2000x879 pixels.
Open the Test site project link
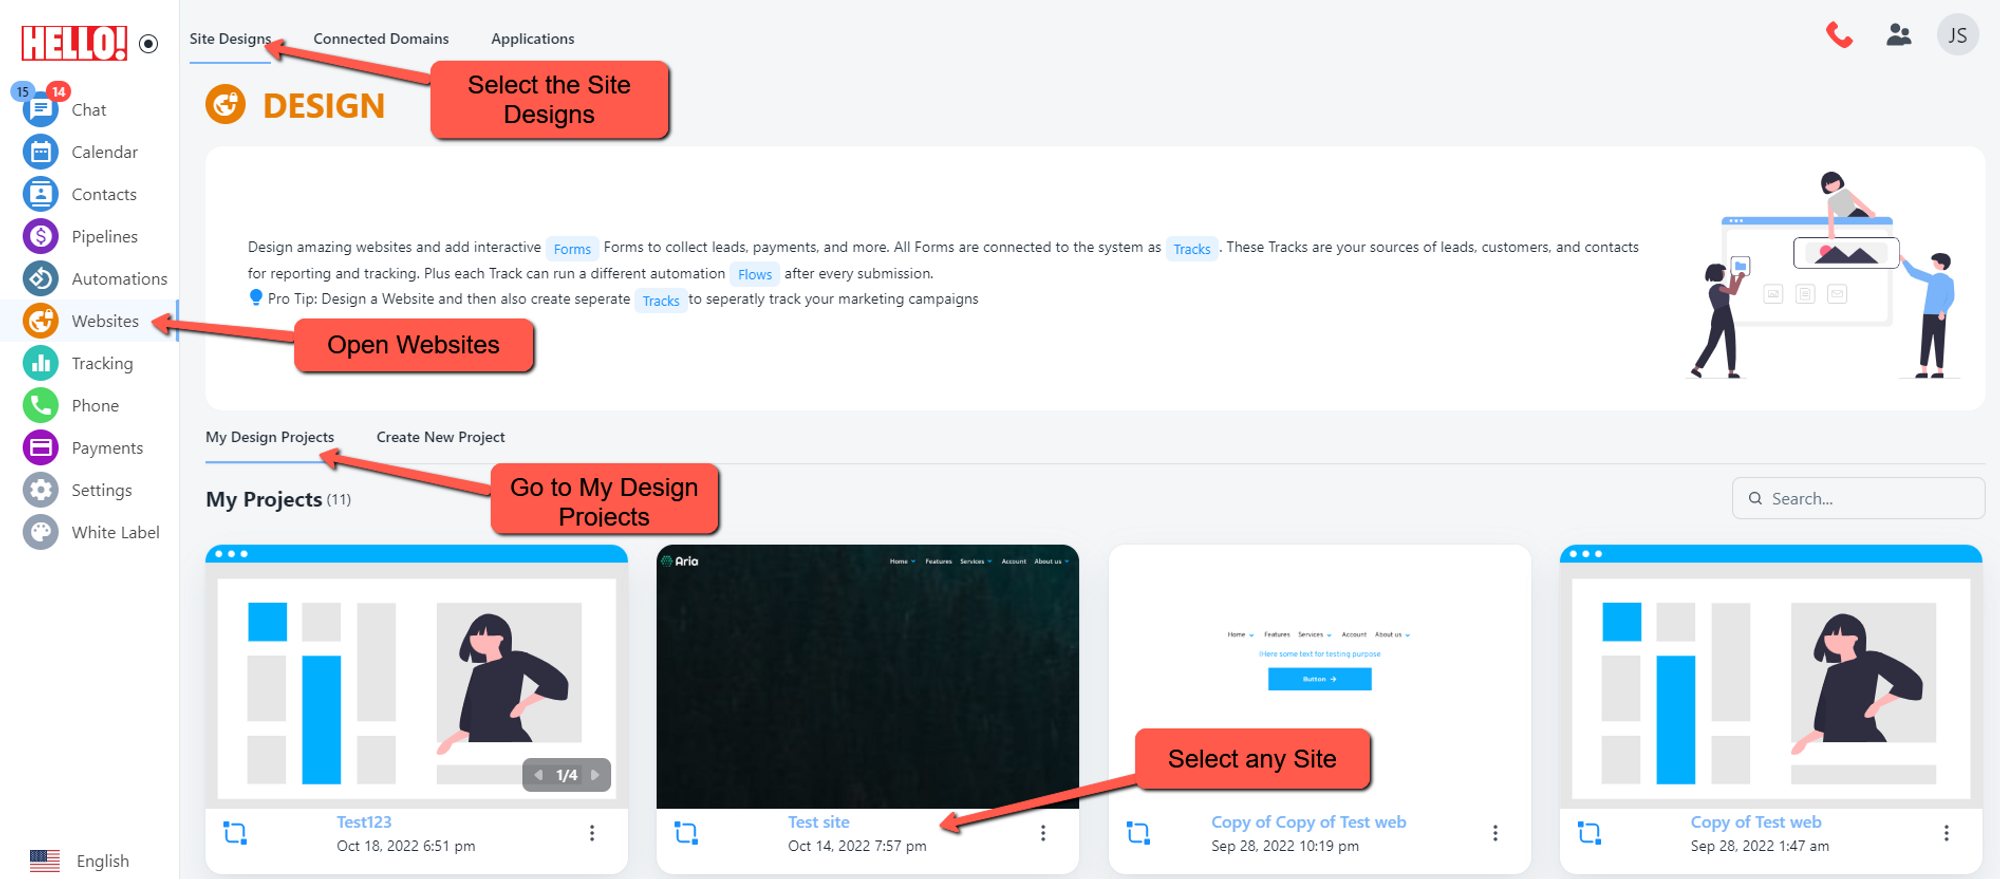[818, 822]
